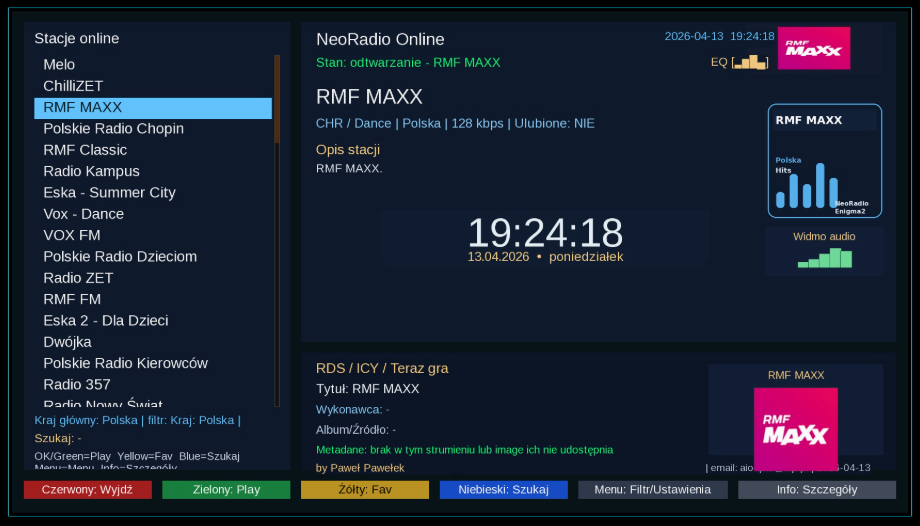Click the RMF MAXX logo in the top corner
920x526 pixels.
(x=814, y=48)
